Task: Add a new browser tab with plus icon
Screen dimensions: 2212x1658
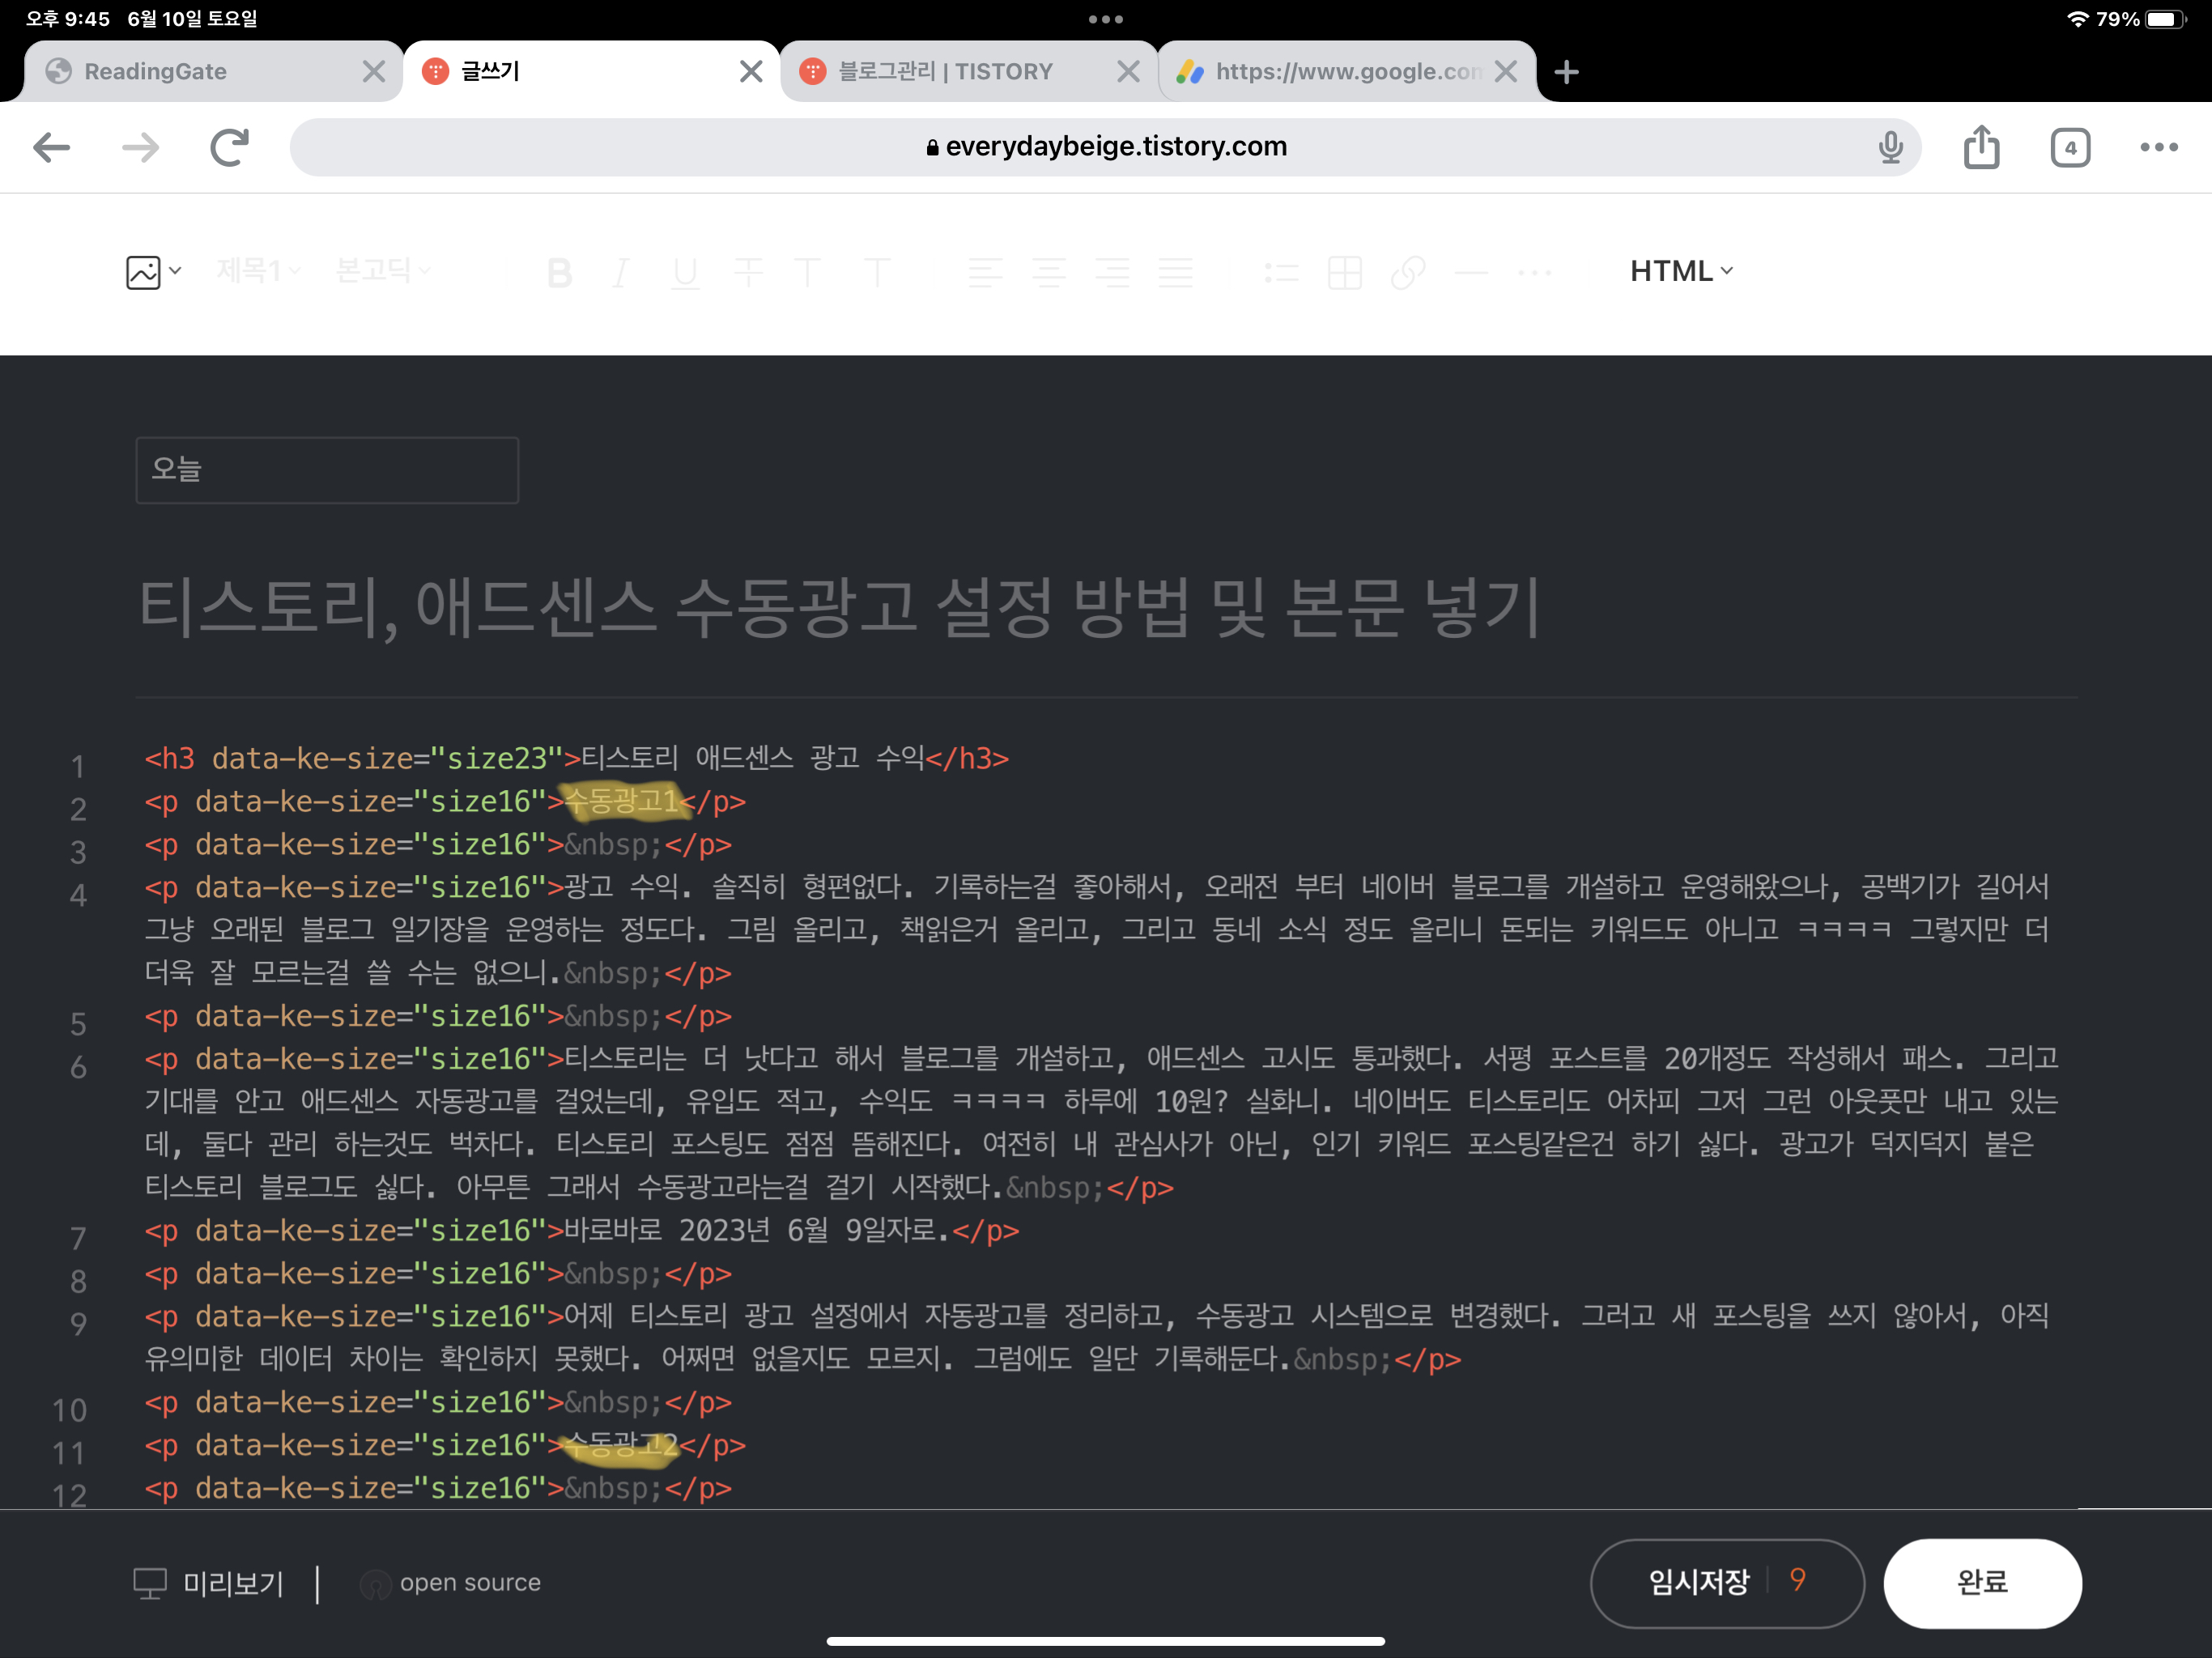Action: pos(1566,72)
